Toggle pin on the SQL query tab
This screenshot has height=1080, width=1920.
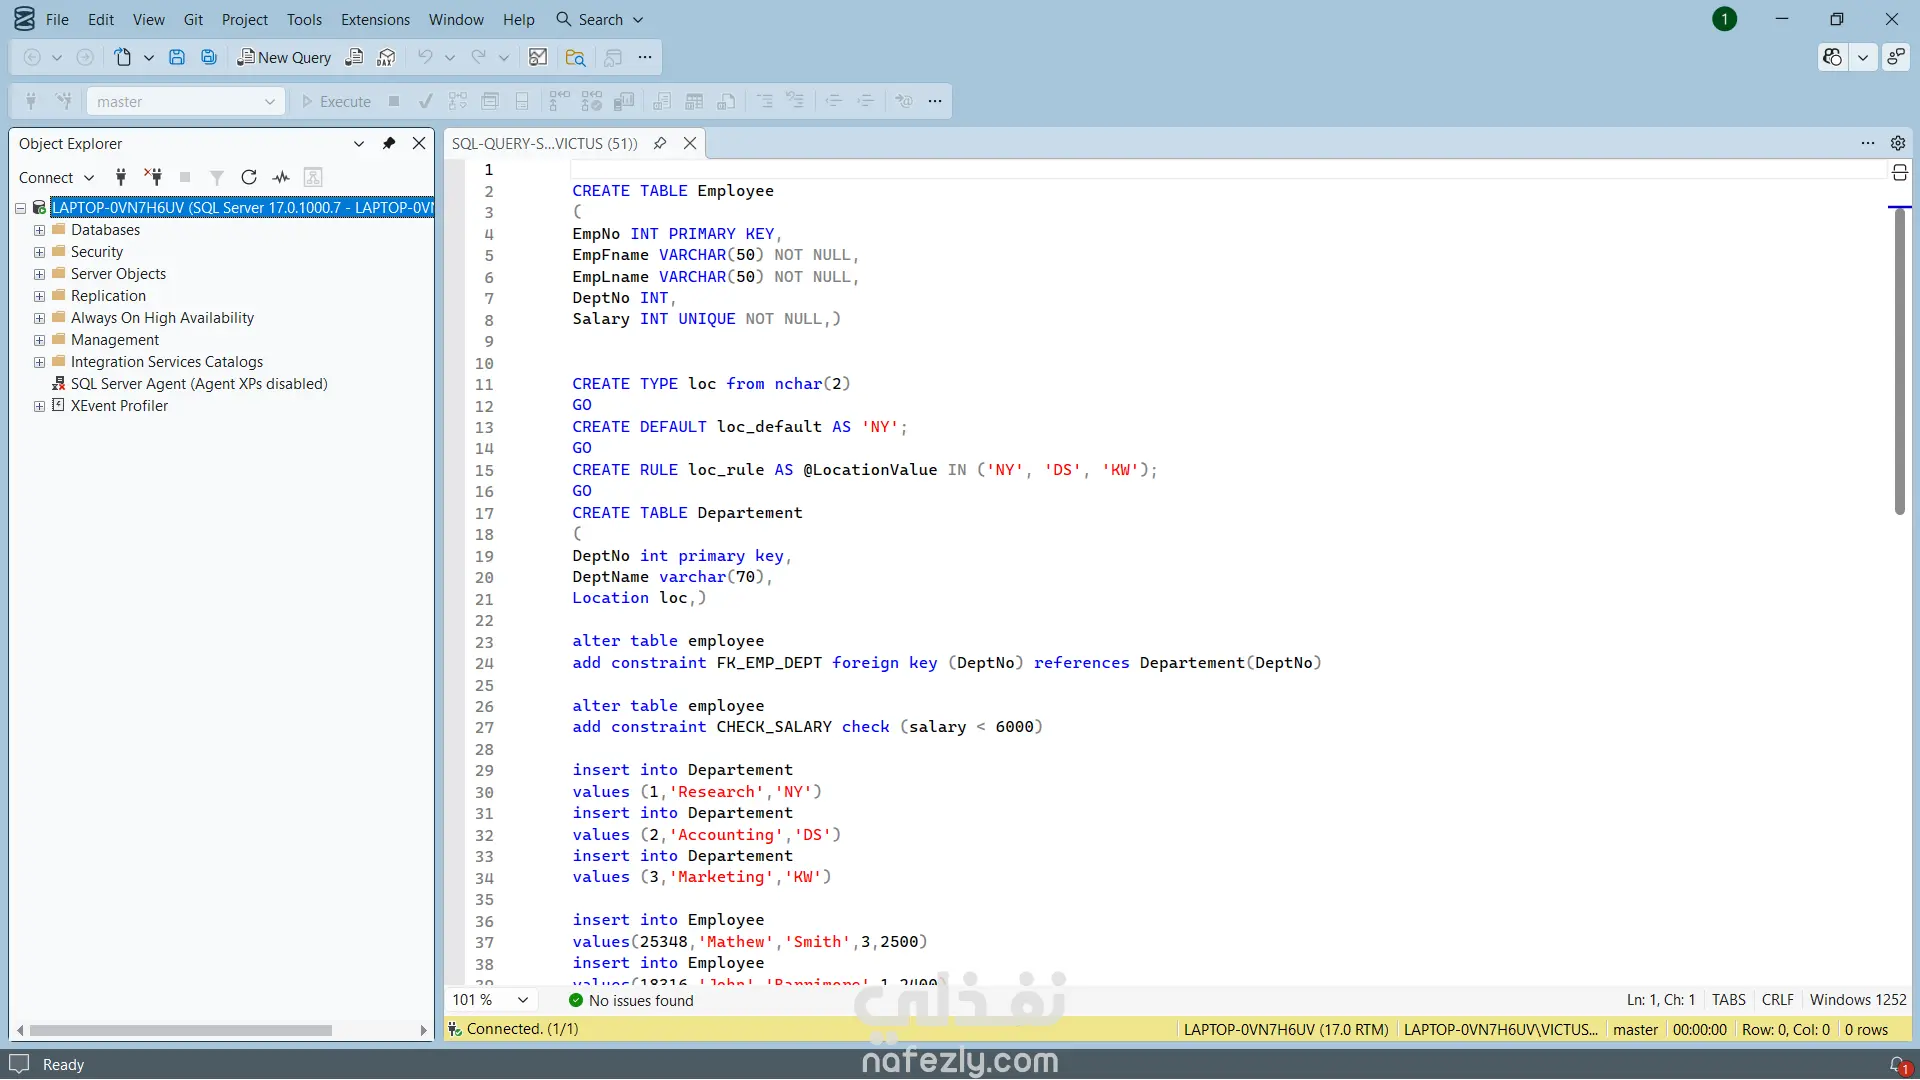pyautogui.click(x=660, y=143)
